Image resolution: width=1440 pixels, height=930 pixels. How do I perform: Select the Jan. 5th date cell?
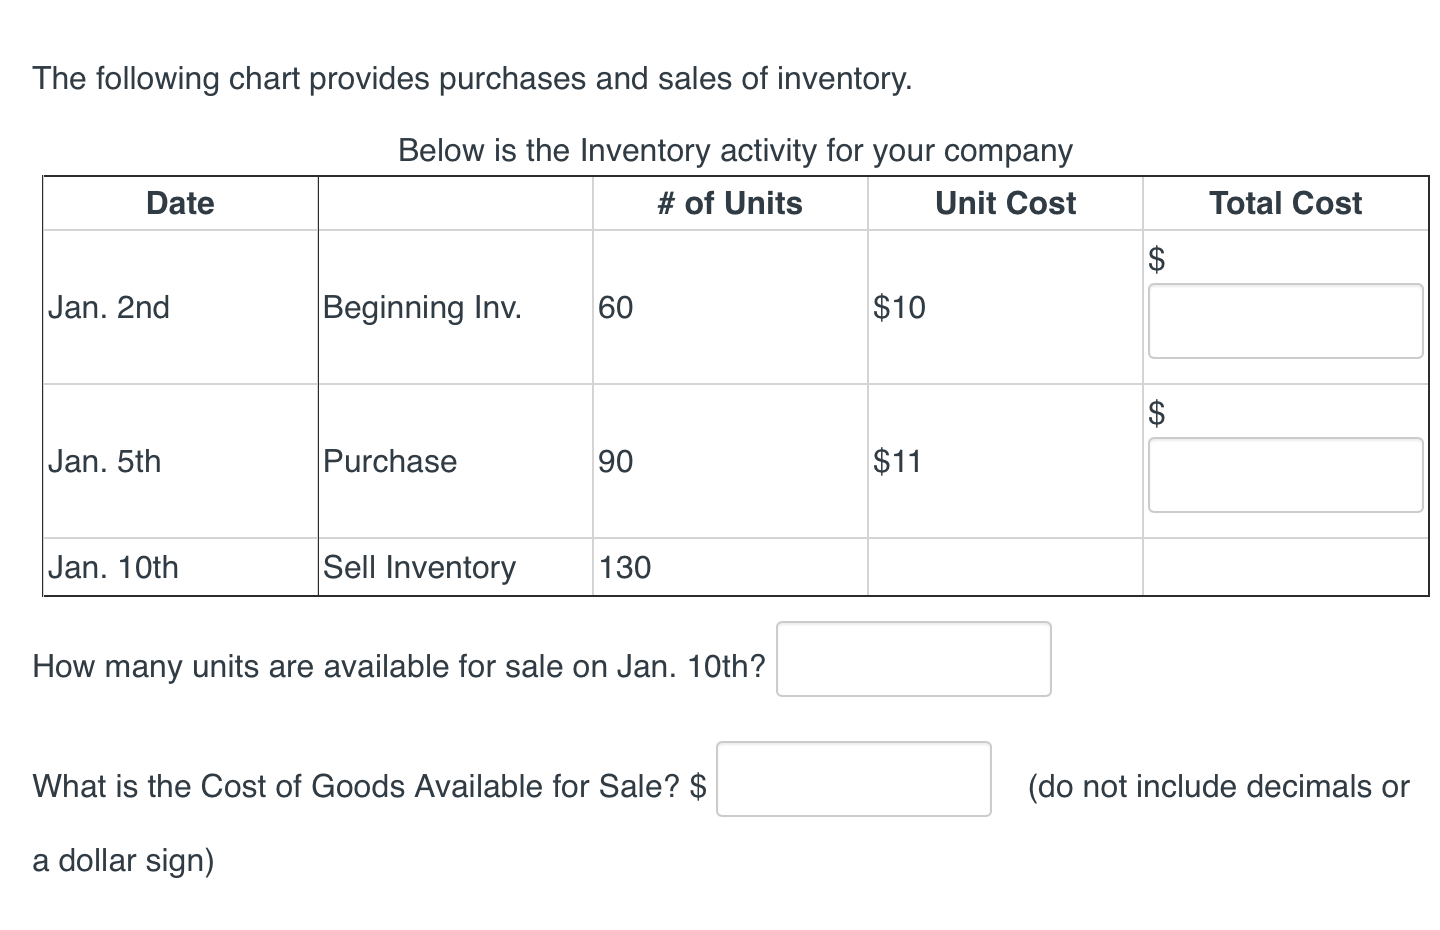(x=105, y=461)
